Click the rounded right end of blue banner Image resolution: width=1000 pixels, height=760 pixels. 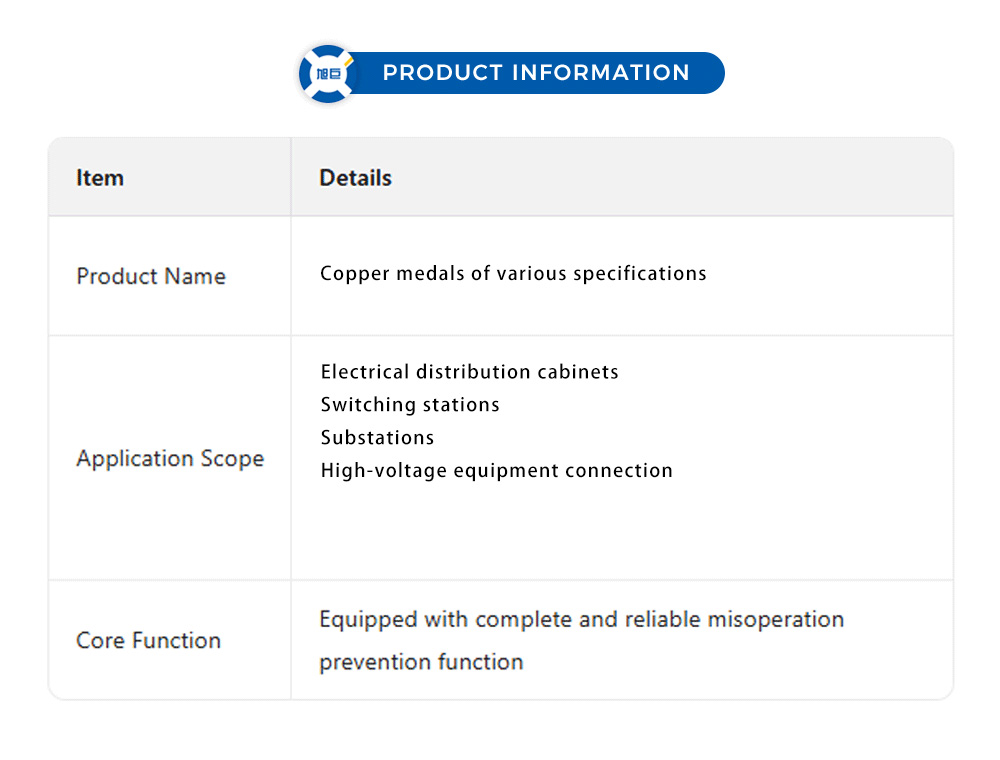click(712, 73)
